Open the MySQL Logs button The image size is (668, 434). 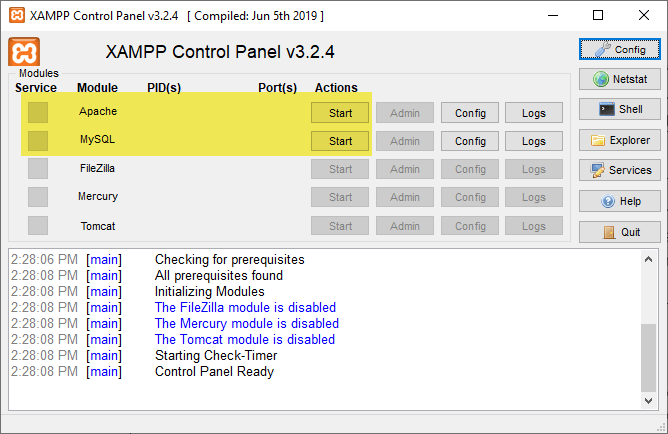[534, 141]
